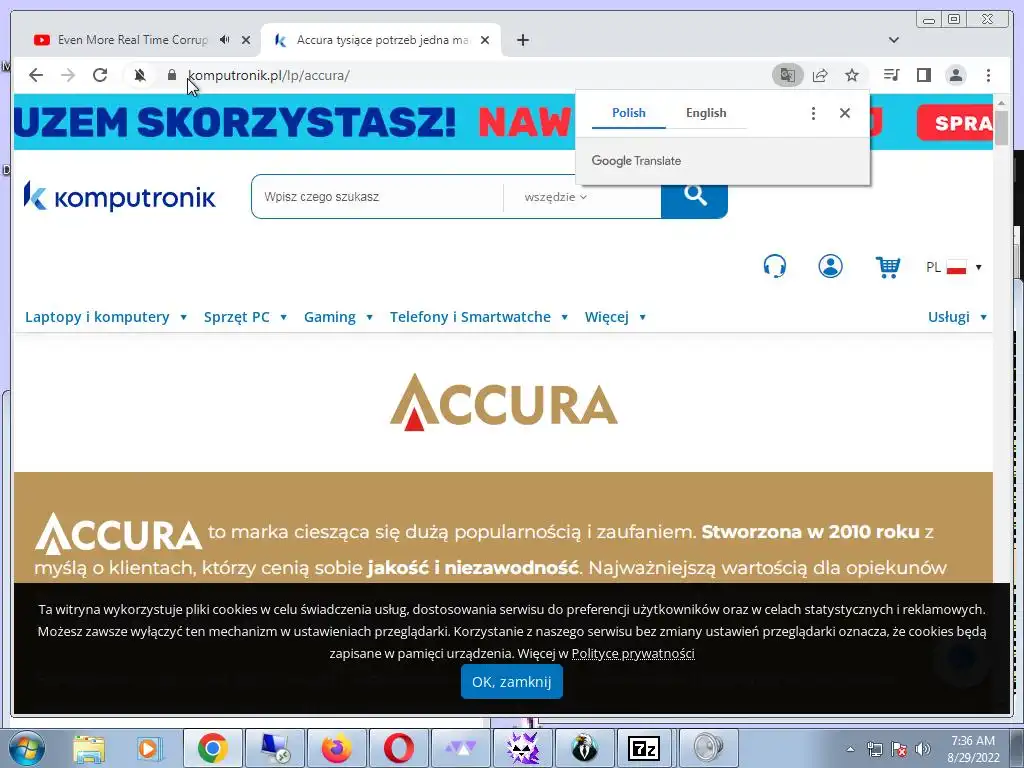The image size is (1024, 768).
Task: Open a new browser tab
Action: [522, 40]
